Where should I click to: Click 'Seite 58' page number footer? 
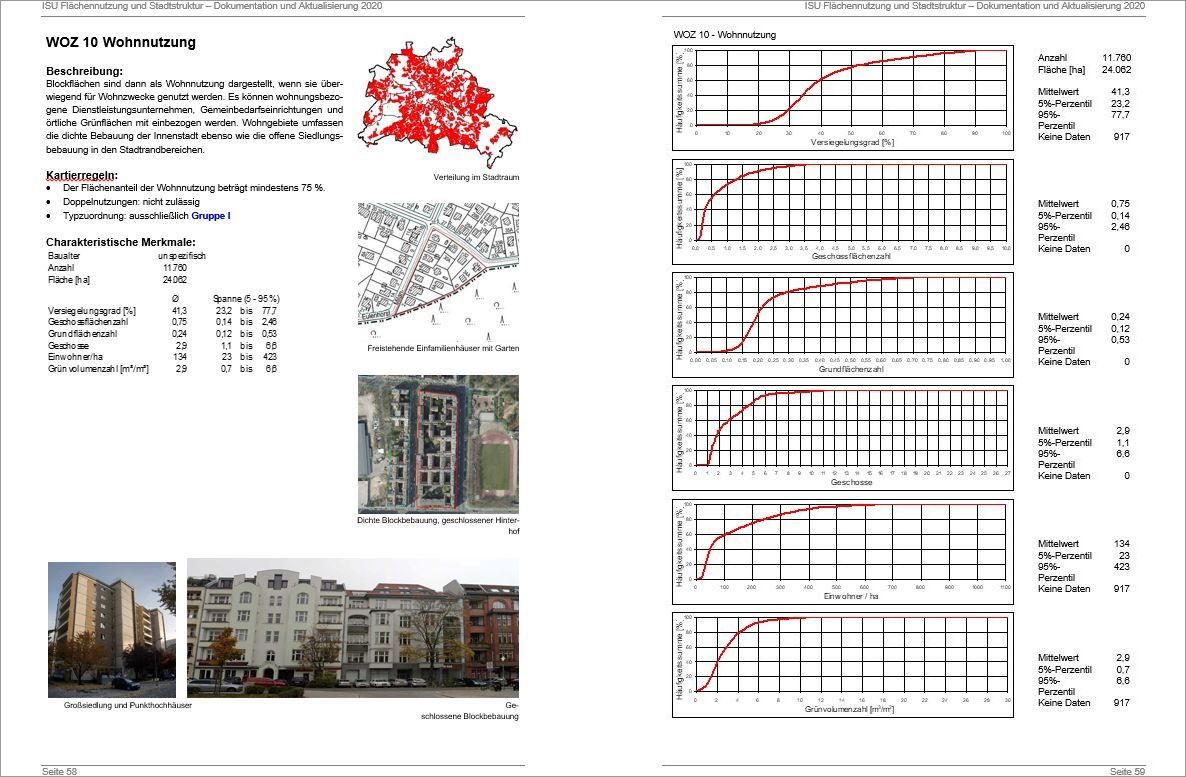tap(60, 771)
